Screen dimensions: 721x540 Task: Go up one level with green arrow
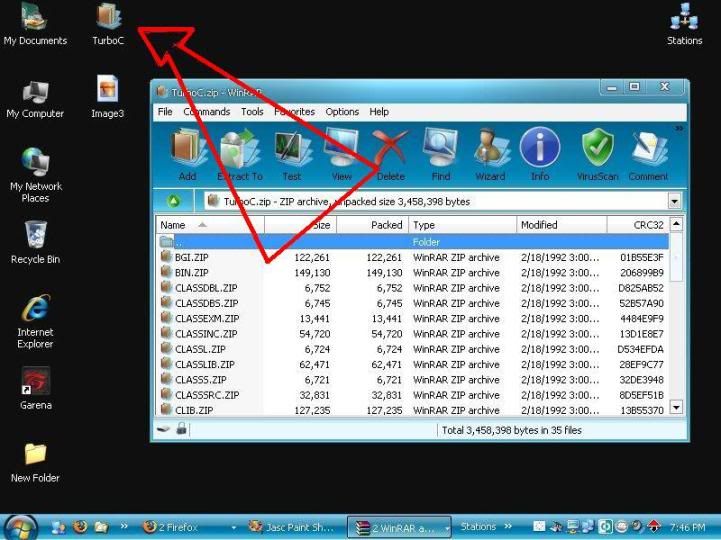point(174,201)
